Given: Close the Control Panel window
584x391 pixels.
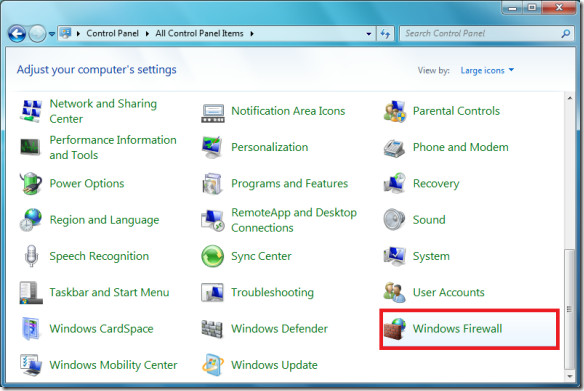Looking at the screenshot, I should (x=559, y=7).
